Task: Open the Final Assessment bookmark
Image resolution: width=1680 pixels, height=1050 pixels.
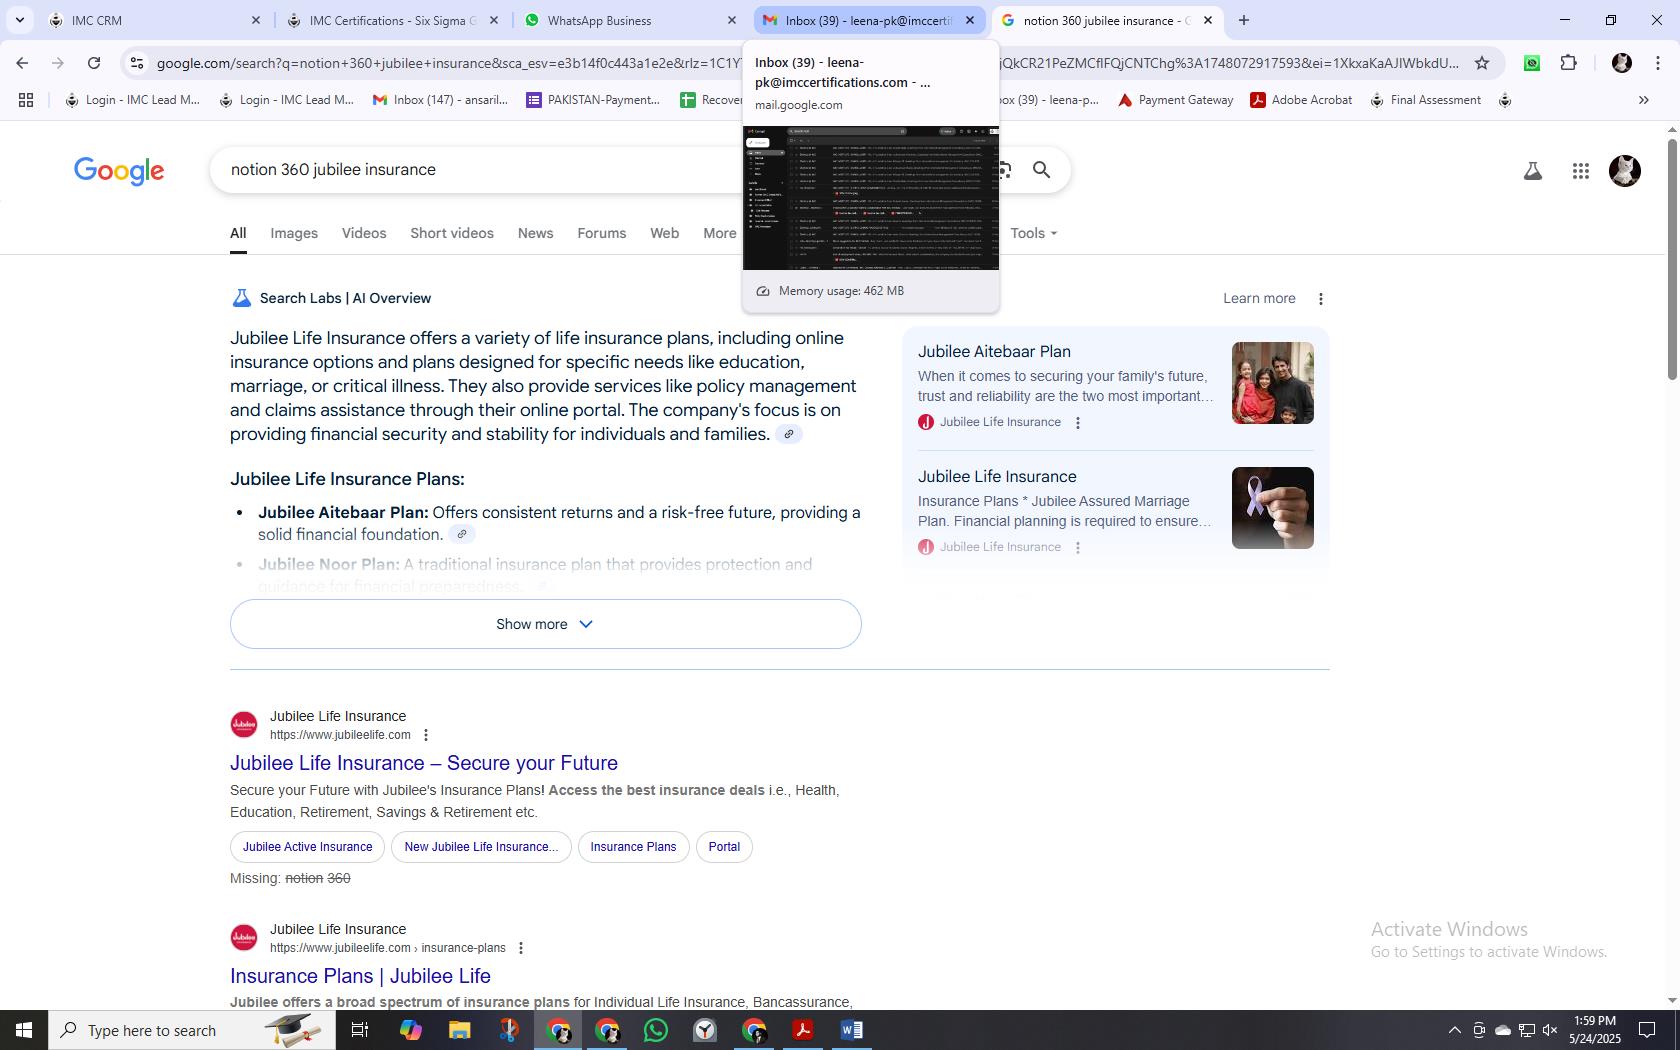Action: (x=1426, y=100)
